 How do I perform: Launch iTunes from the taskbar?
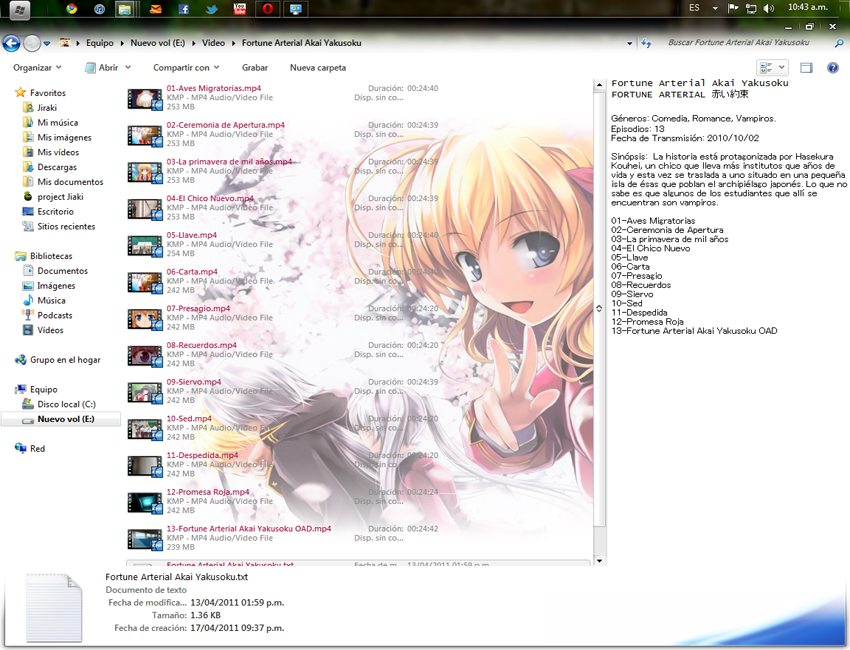pyautogui.click(x=99, y=9)
